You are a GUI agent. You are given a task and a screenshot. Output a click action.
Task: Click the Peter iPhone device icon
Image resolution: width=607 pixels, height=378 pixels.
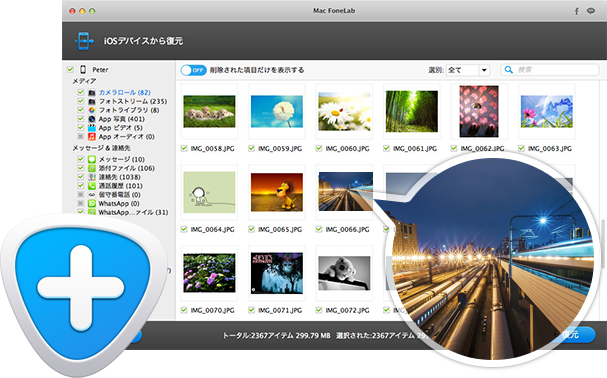(x=83, y=69)
